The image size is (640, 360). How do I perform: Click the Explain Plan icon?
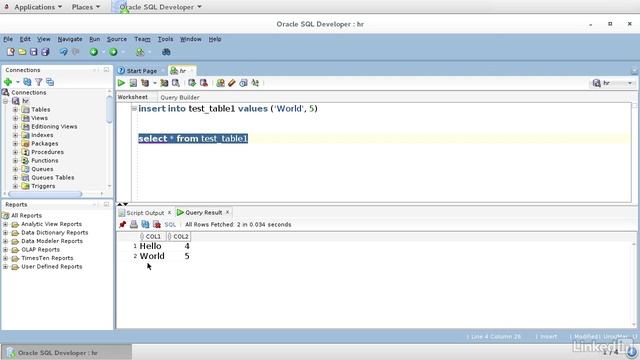coord(145,83)
